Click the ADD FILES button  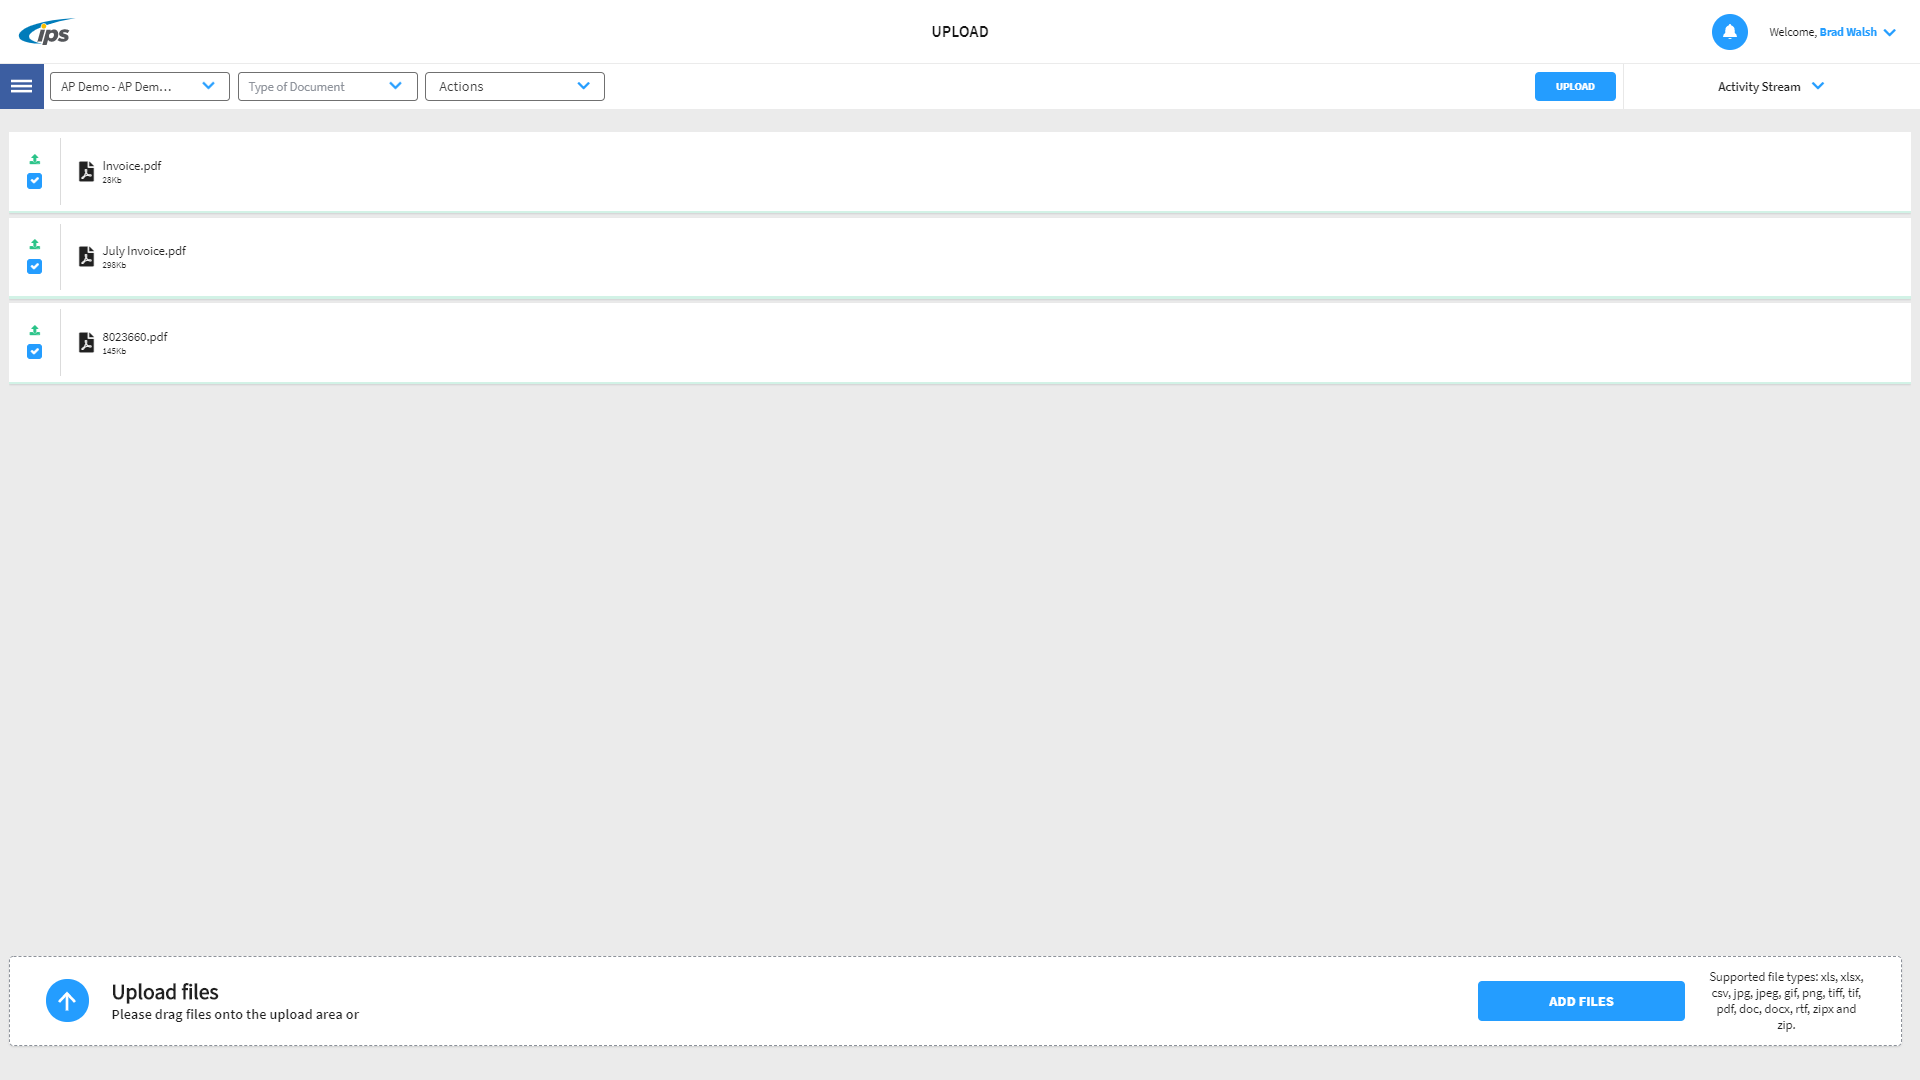[1580, 1001]
